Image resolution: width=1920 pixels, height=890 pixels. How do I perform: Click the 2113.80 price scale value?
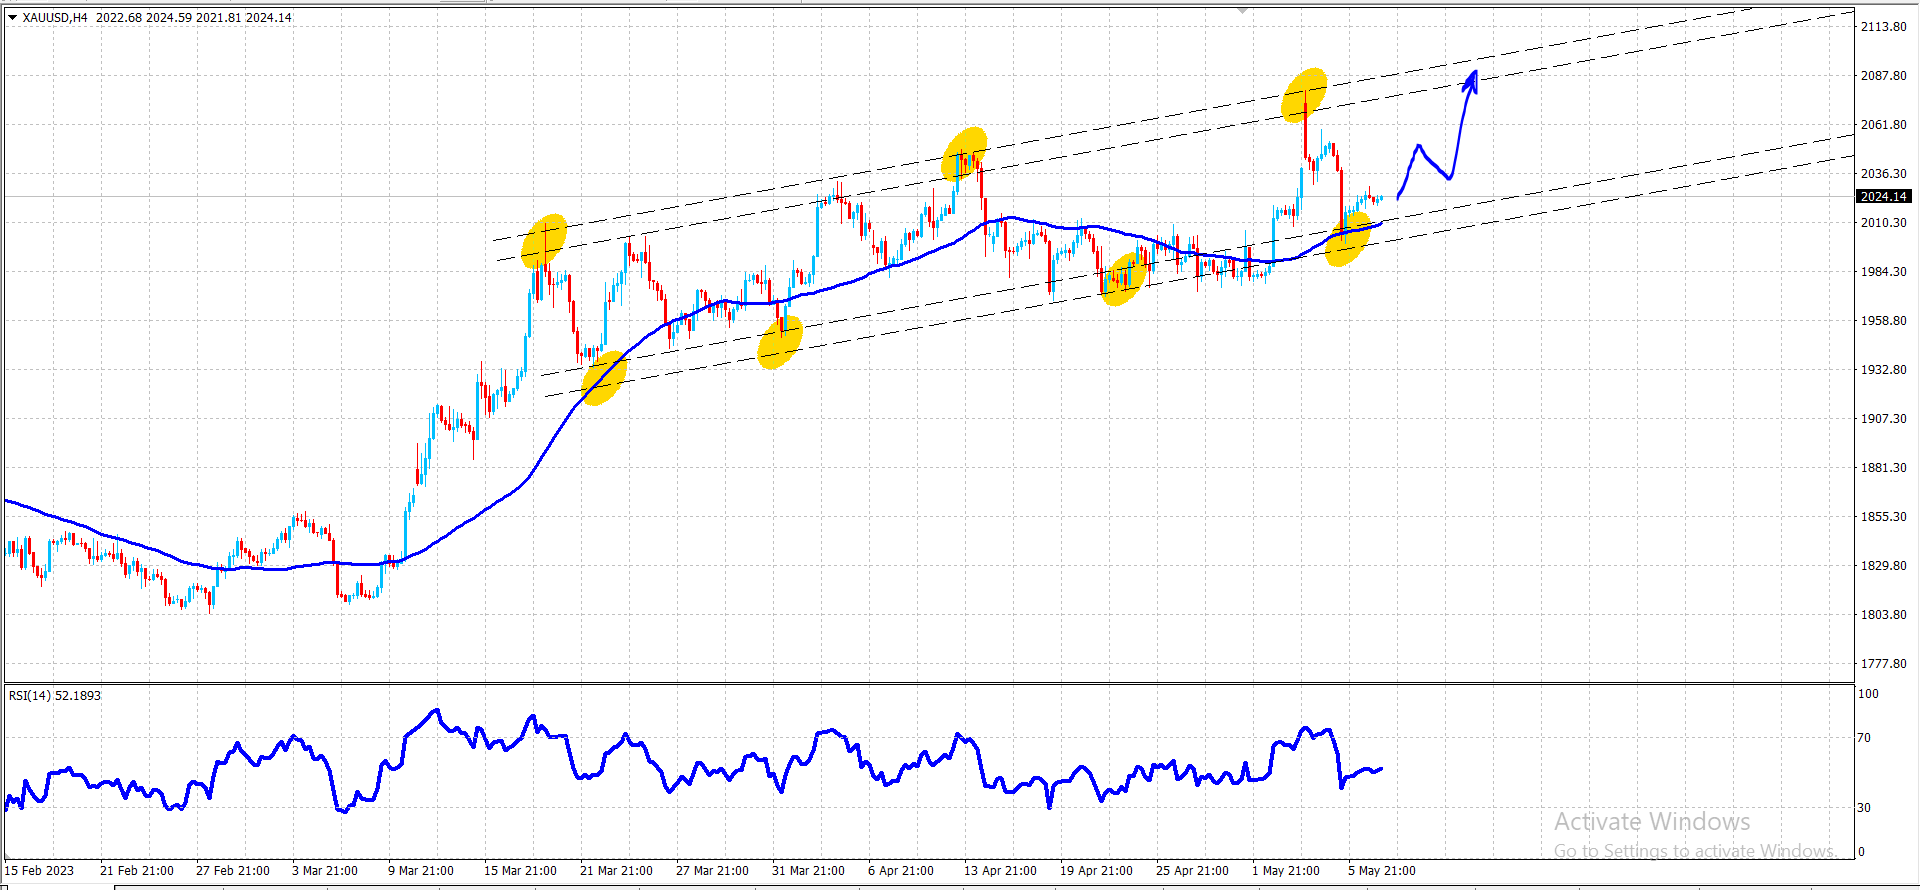tap(1884, 27)
